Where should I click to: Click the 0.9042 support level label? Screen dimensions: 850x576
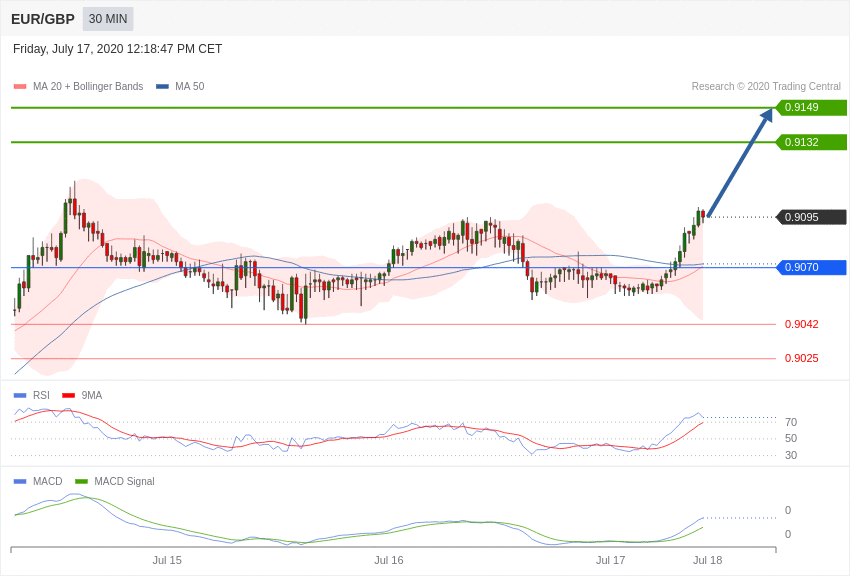point(802,324)
